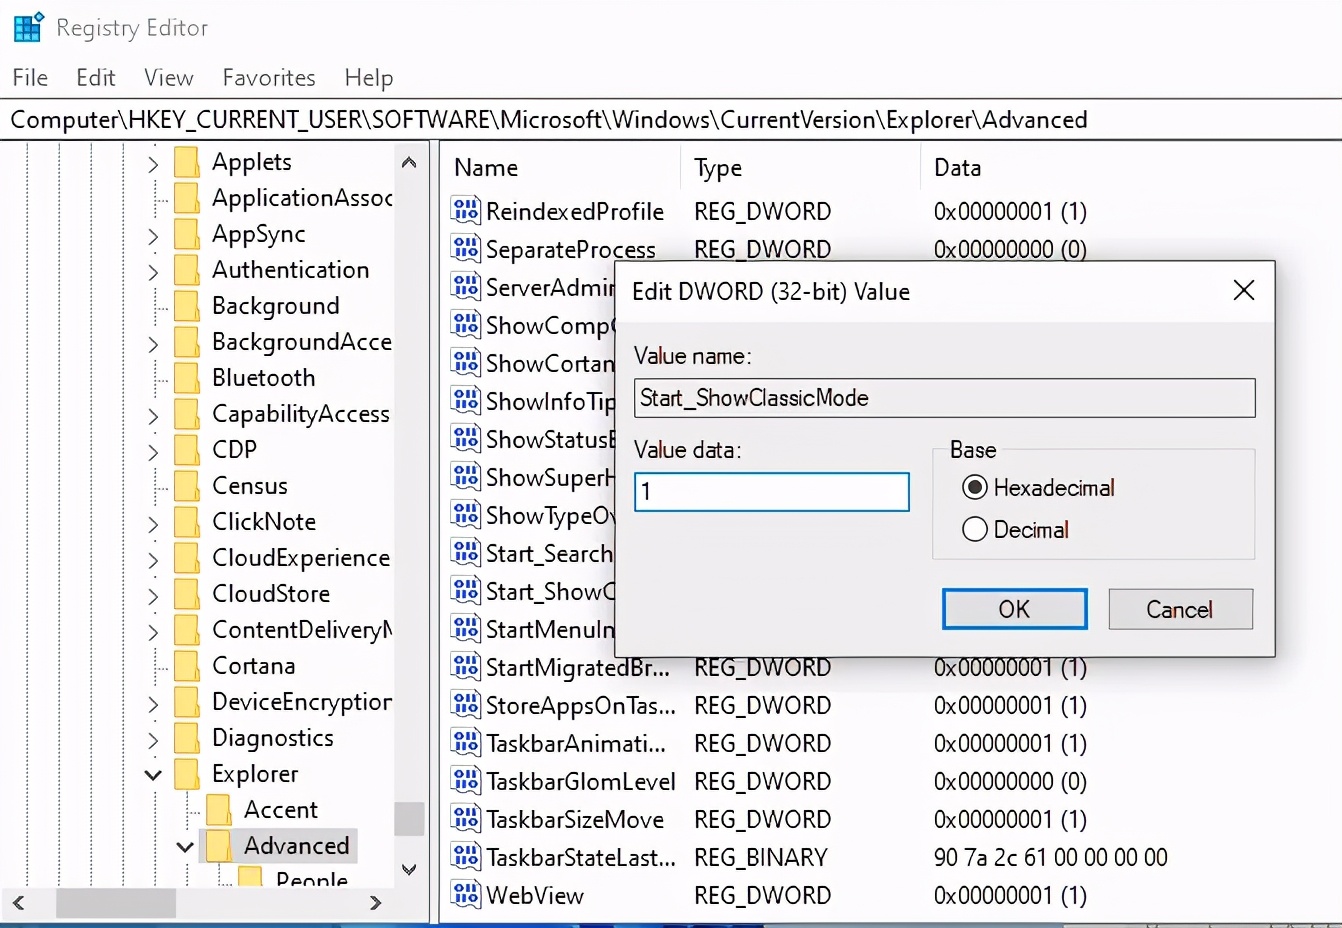Viewport: 1342px width, 928px height.
Task: Expand the CloudExperience tree node
Action: coord(152,558)
